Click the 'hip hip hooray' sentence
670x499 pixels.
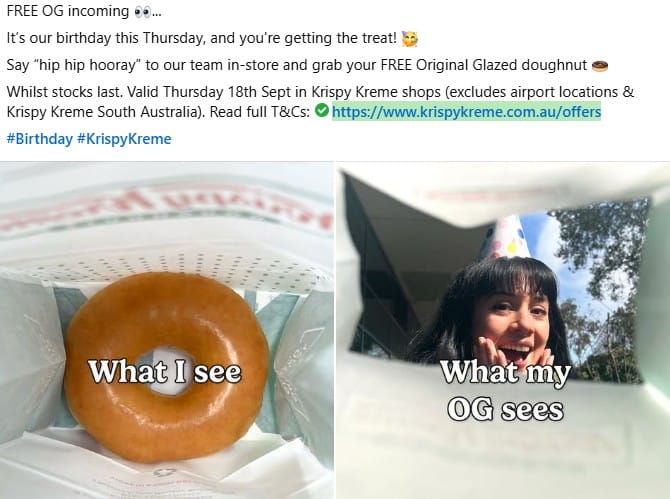click(297, 65)
